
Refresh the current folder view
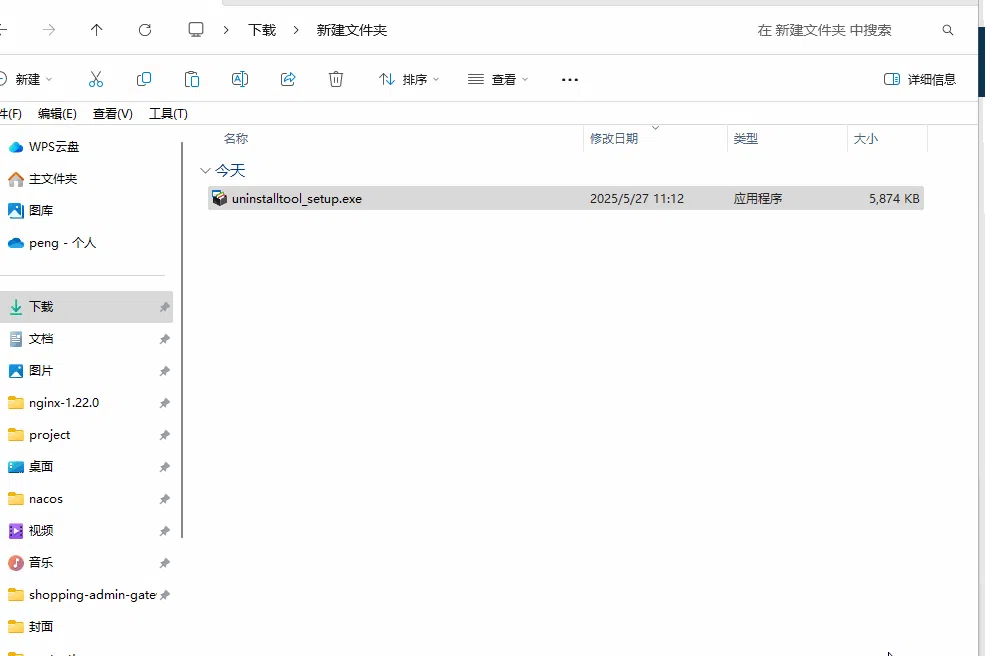tap(145, 30)
